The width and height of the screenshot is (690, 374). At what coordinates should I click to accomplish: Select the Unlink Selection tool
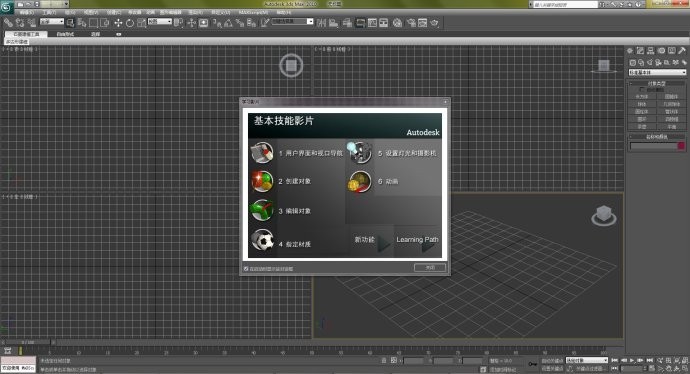coord(20,23)
